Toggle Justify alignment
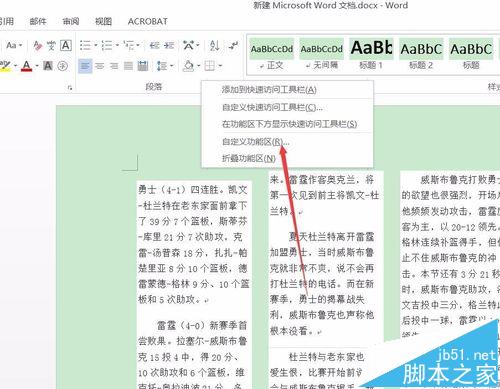Screen dimensions: 500x389 (128, 66)
